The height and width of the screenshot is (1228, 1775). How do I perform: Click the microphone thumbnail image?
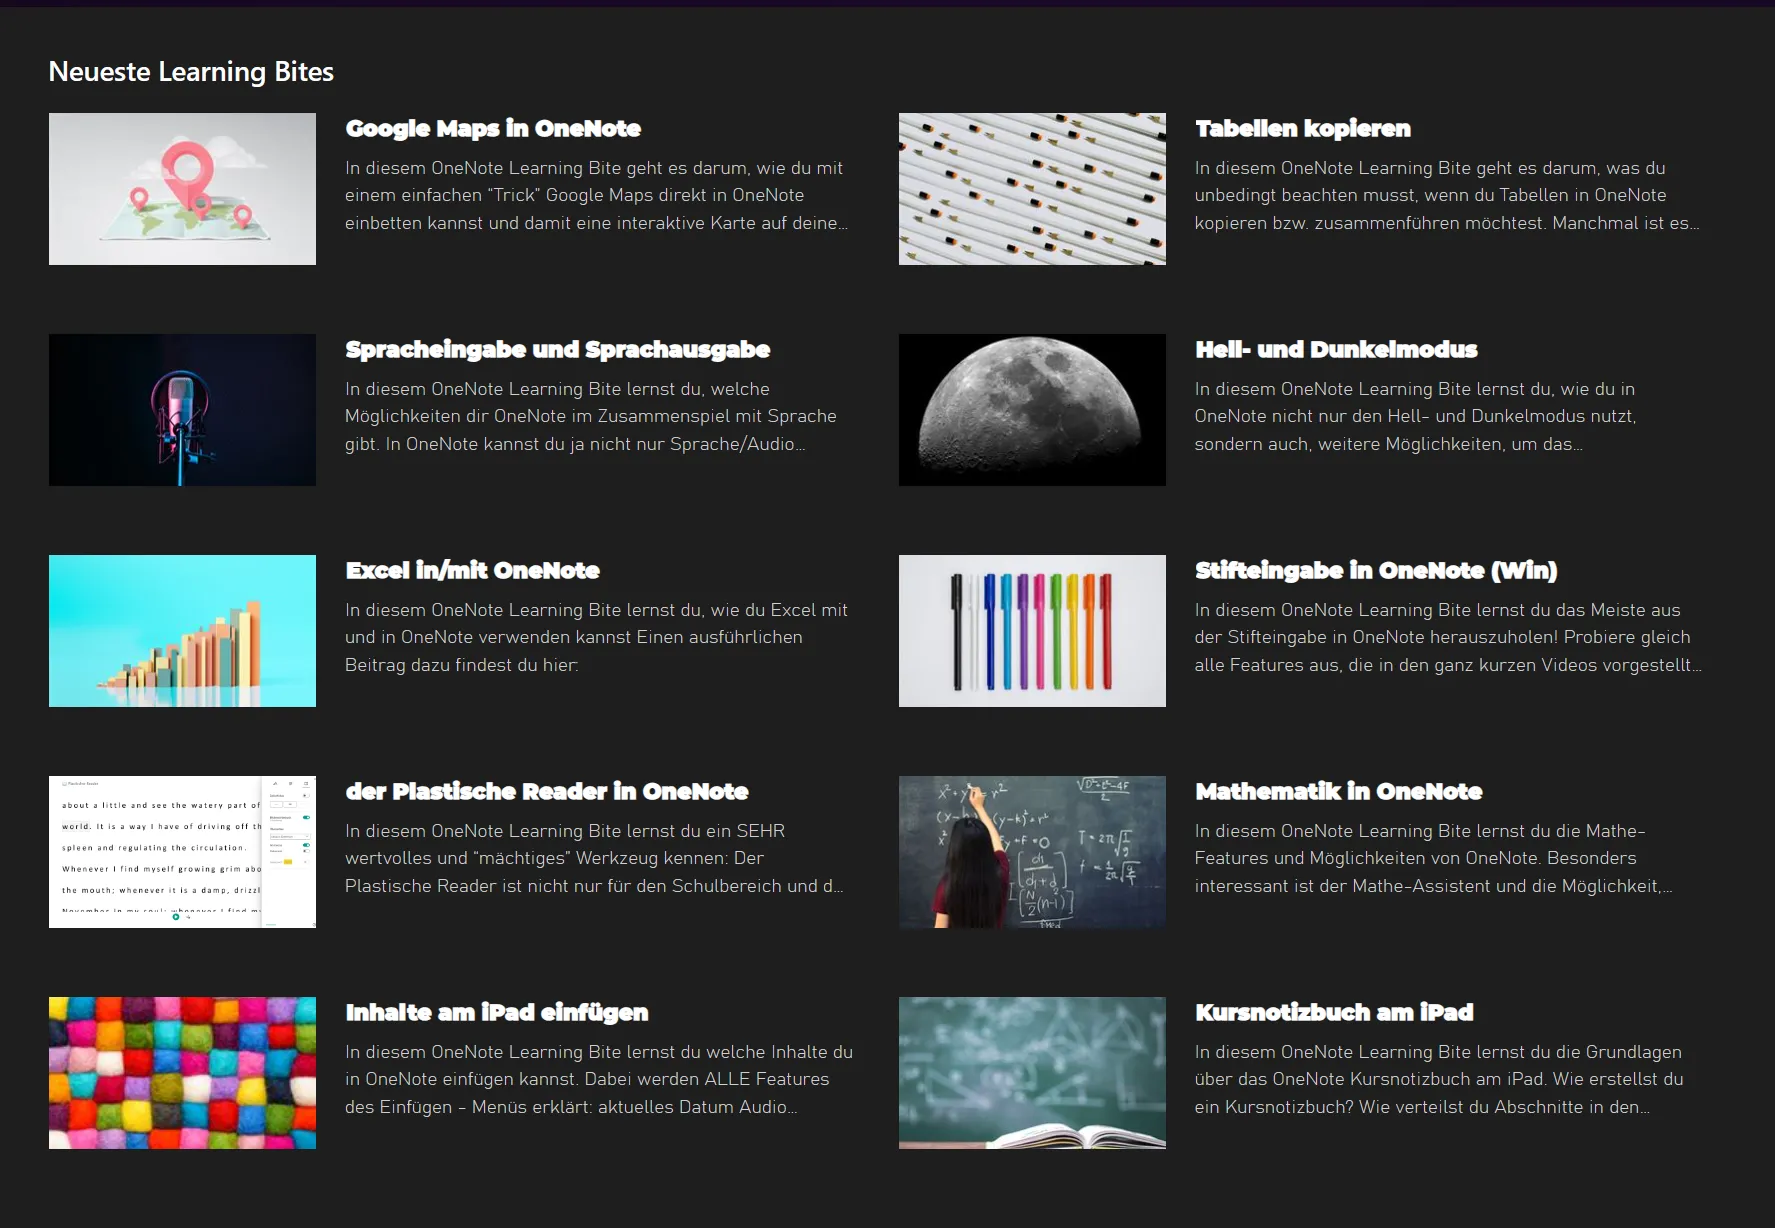182,410
